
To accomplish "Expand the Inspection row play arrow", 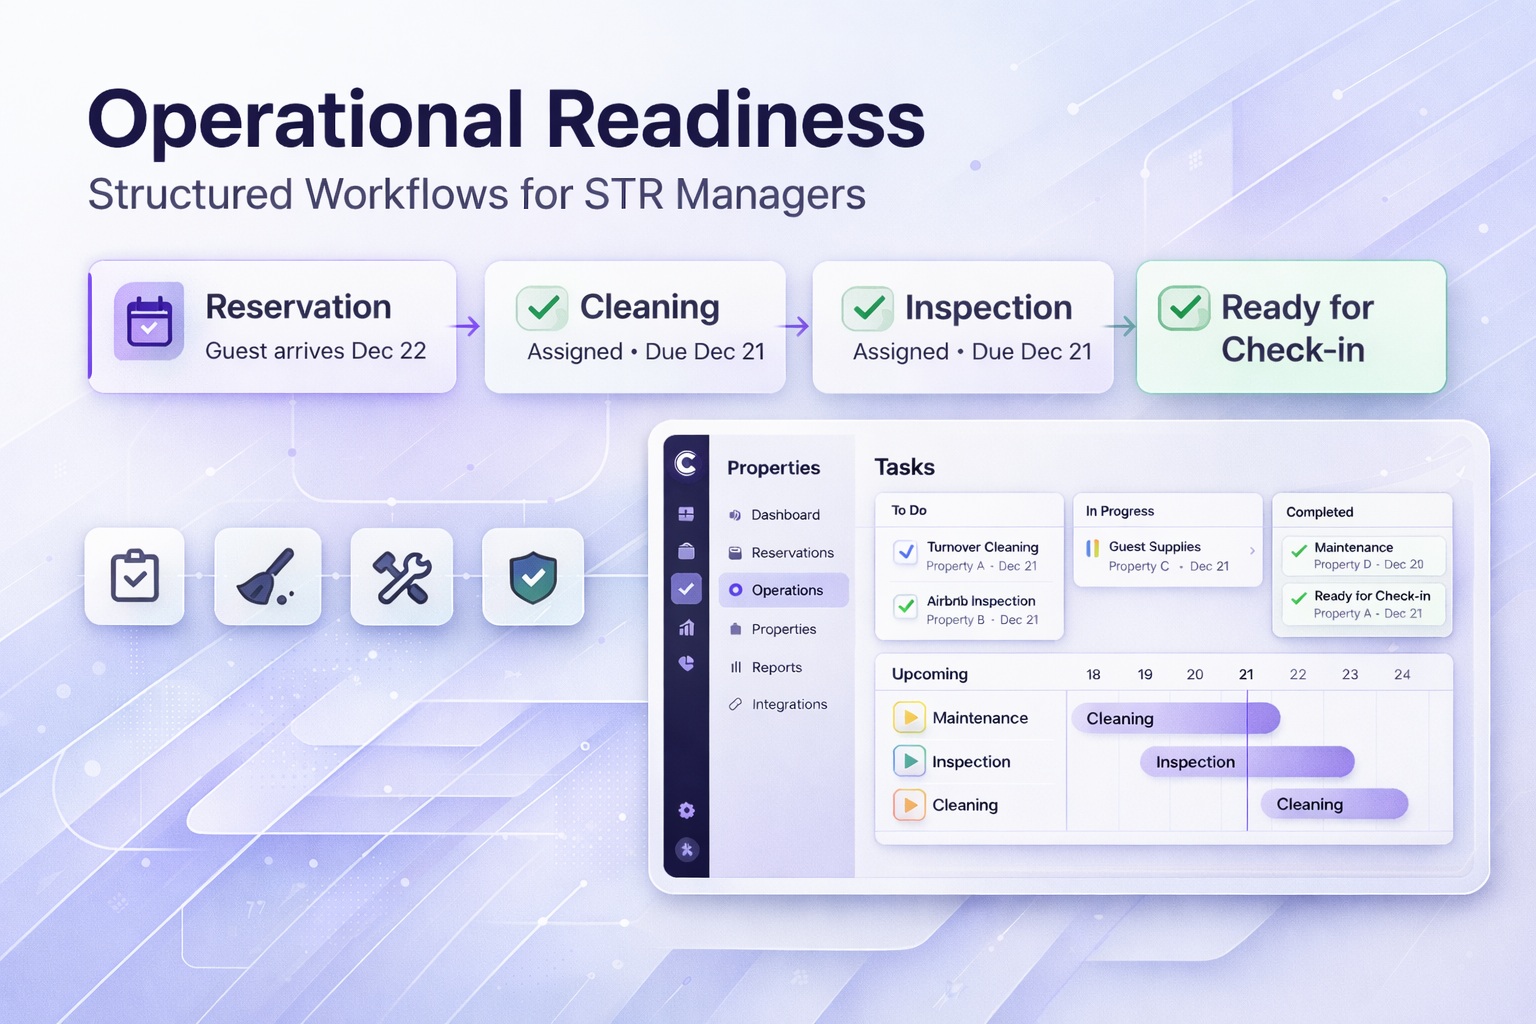I will 909,761.
